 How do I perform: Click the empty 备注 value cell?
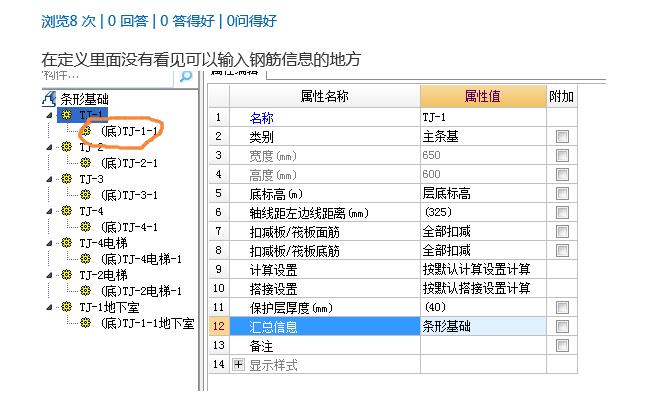[483, 346]
